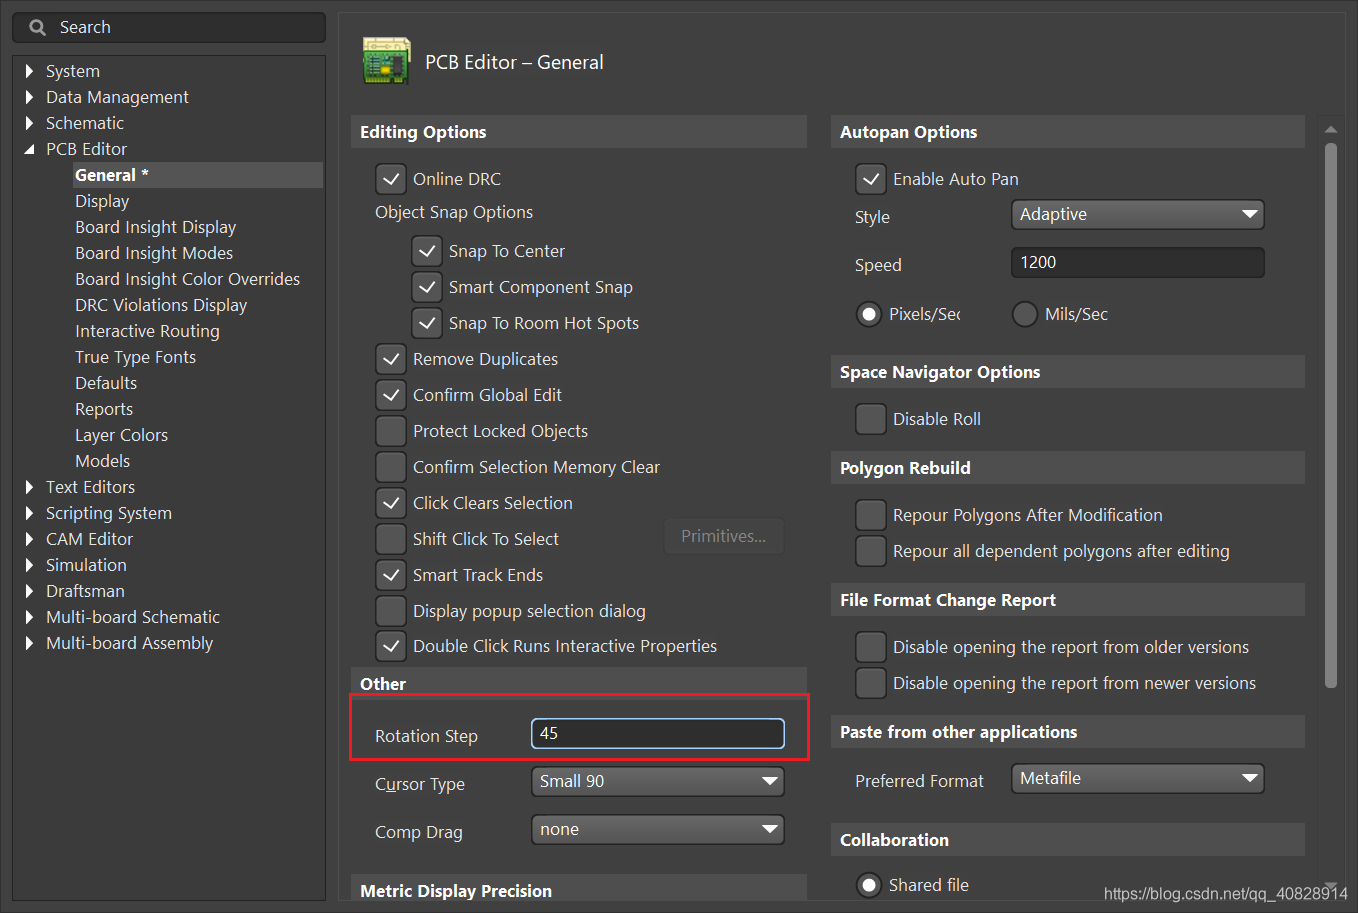
Task: Toggle Enable Auto Pan checkbox
Action: [871, 179]
